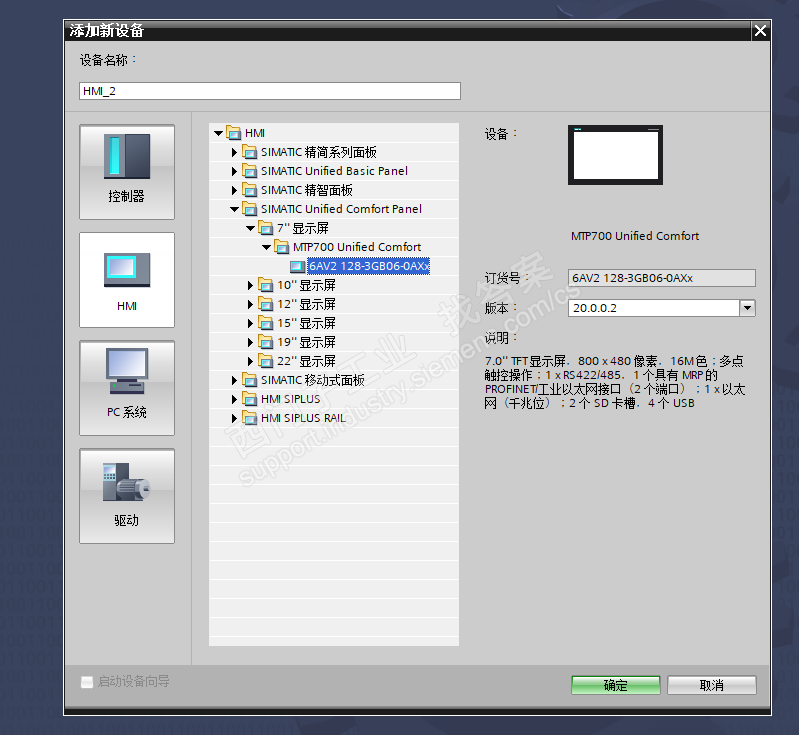Screen dimensions: 799x735
Task: Click the 15'' 显示屏 folder icon
Action: point(265,323)
